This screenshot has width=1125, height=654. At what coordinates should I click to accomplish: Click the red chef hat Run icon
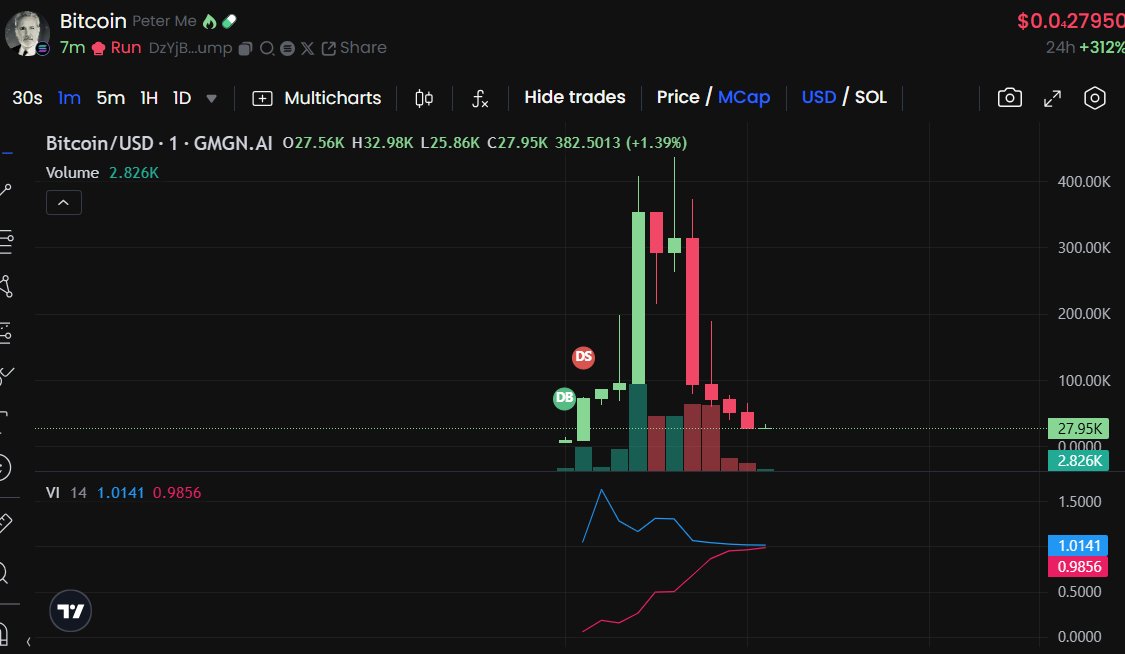tap(99, 48)
